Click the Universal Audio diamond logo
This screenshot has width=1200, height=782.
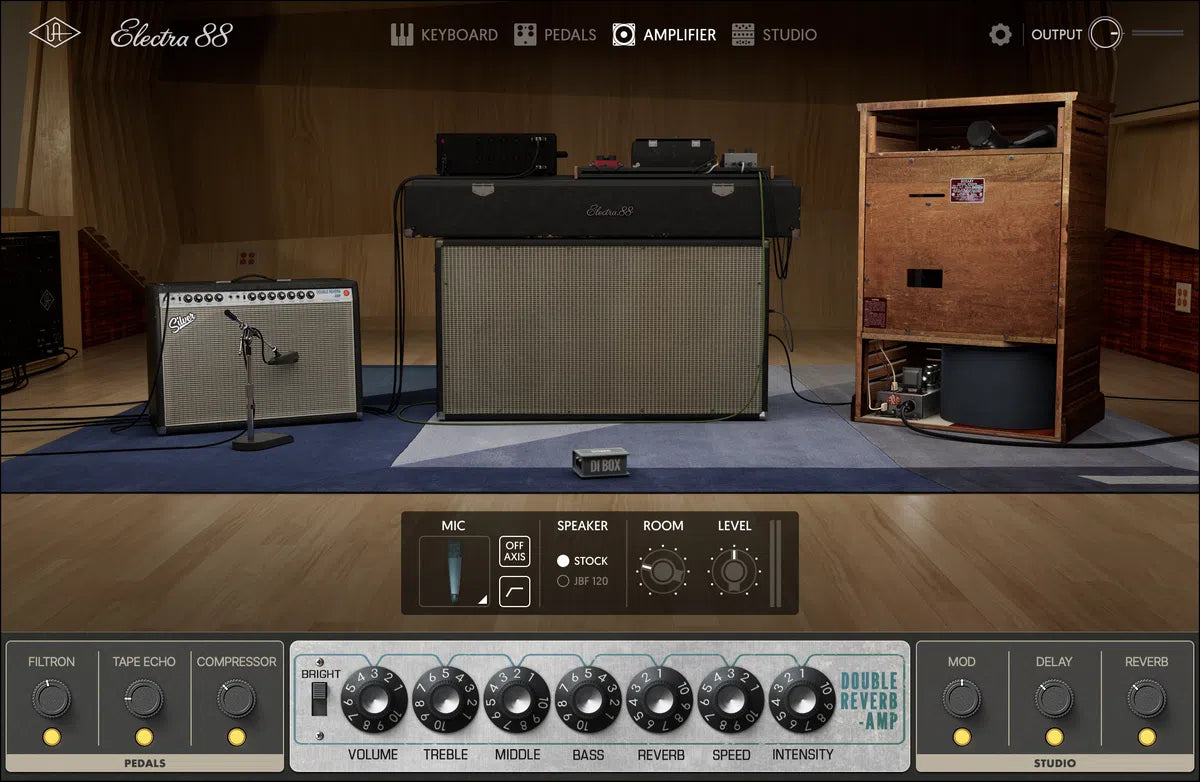point(56,33)
